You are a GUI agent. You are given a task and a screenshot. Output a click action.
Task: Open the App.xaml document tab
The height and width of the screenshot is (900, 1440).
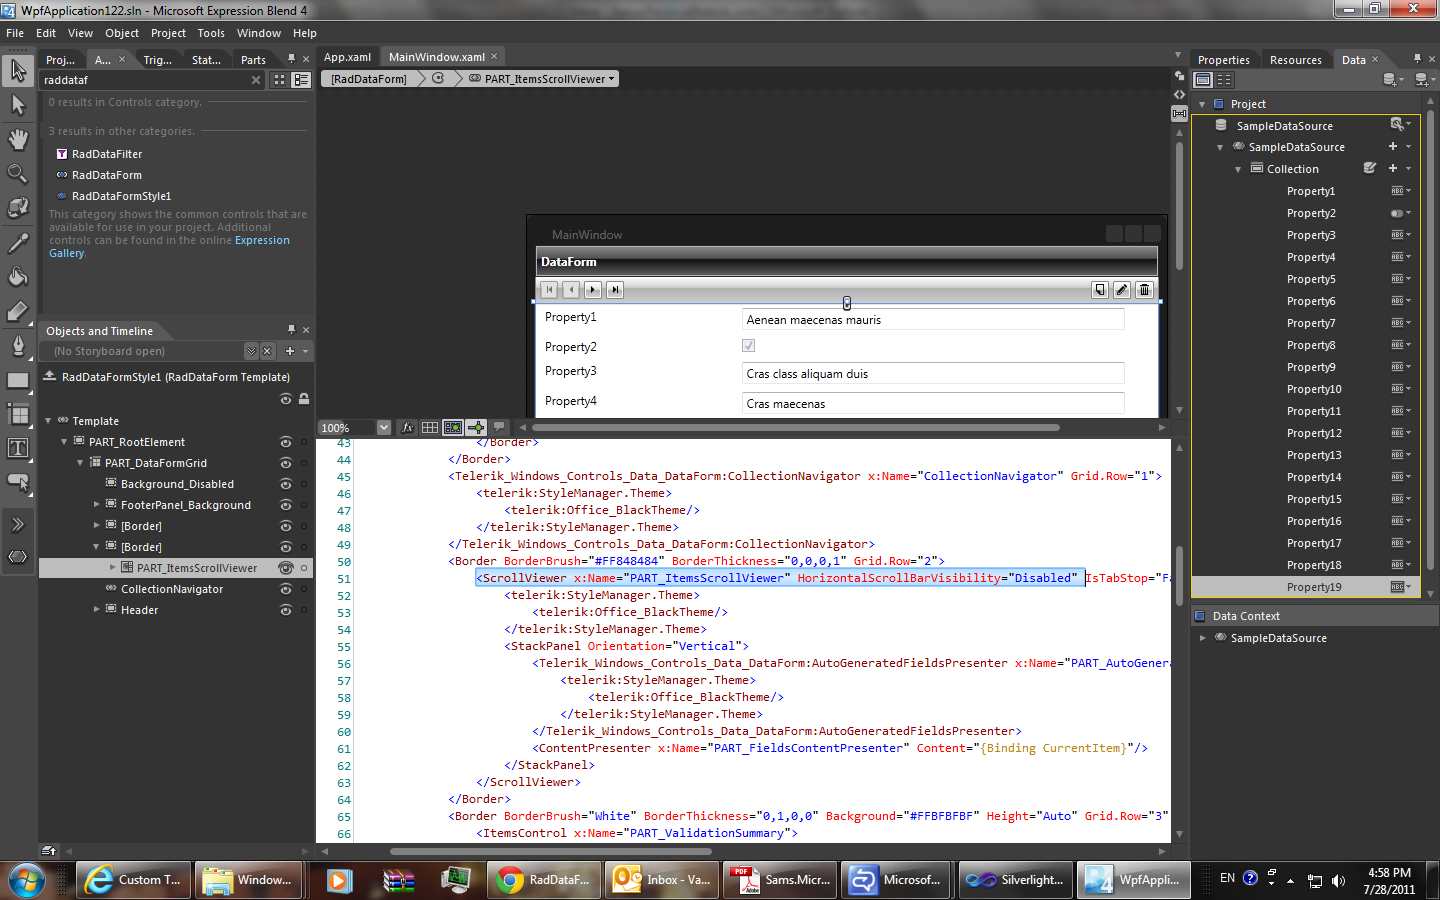click(x=347, y=57)
